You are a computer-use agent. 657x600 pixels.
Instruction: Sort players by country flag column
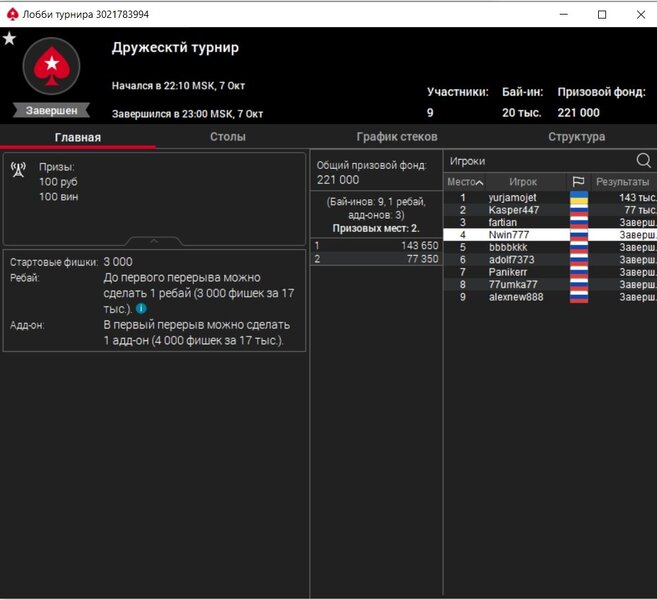click(578, 182)
